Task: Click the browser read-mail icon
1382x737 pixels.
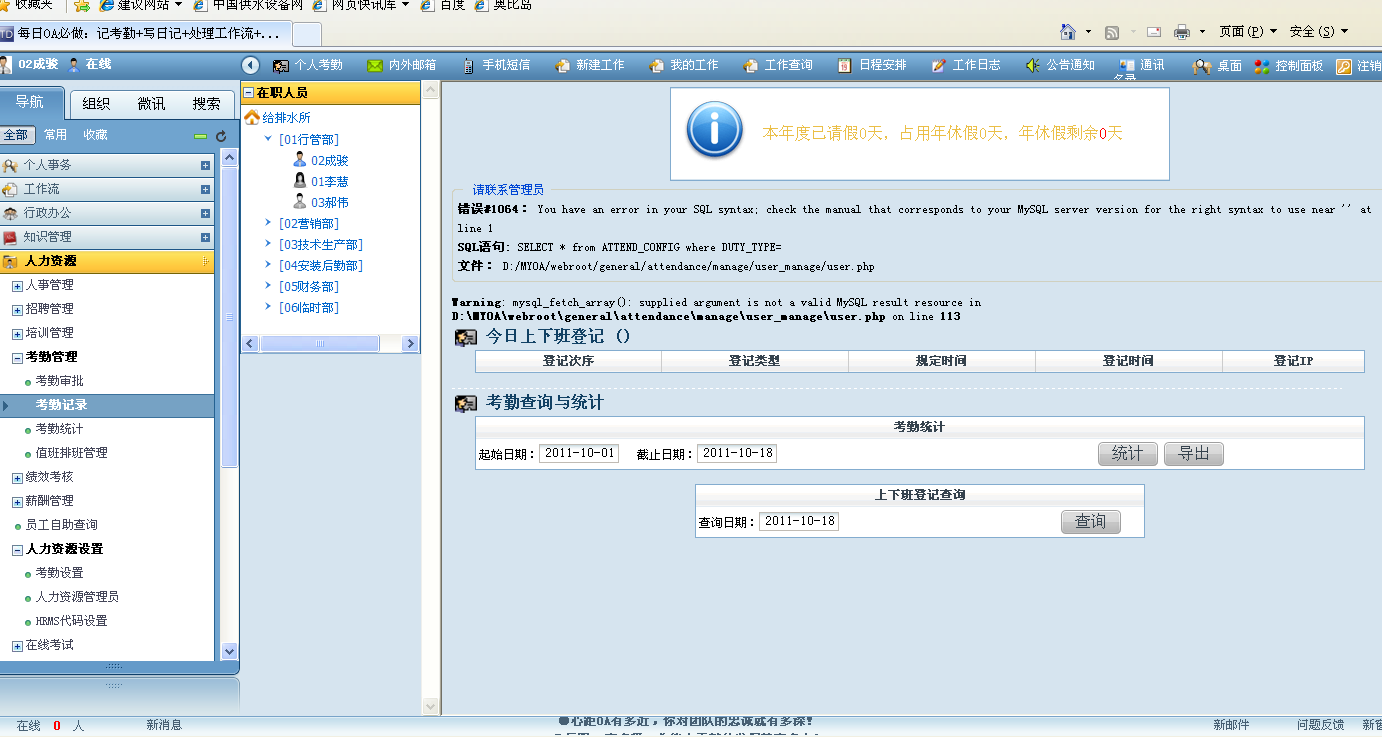Action: (1154, 32)
